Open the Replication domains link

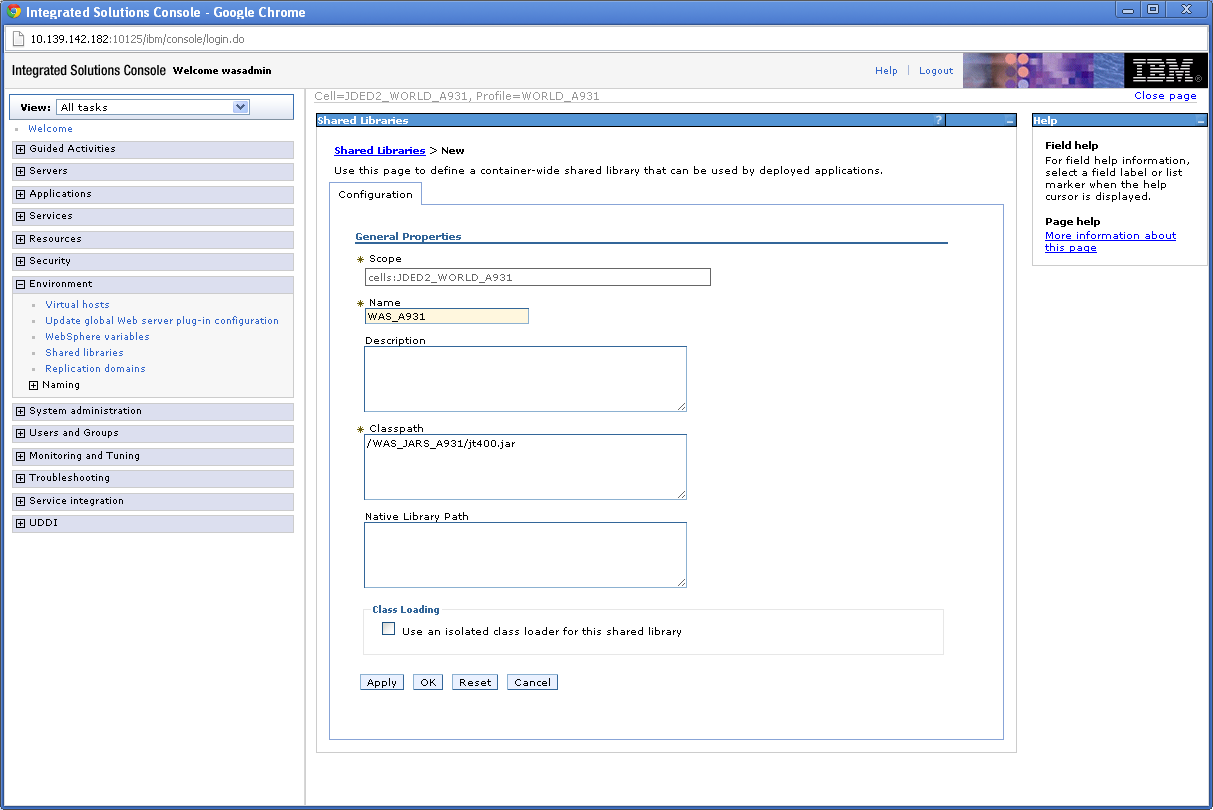click(x=95, y=369)
